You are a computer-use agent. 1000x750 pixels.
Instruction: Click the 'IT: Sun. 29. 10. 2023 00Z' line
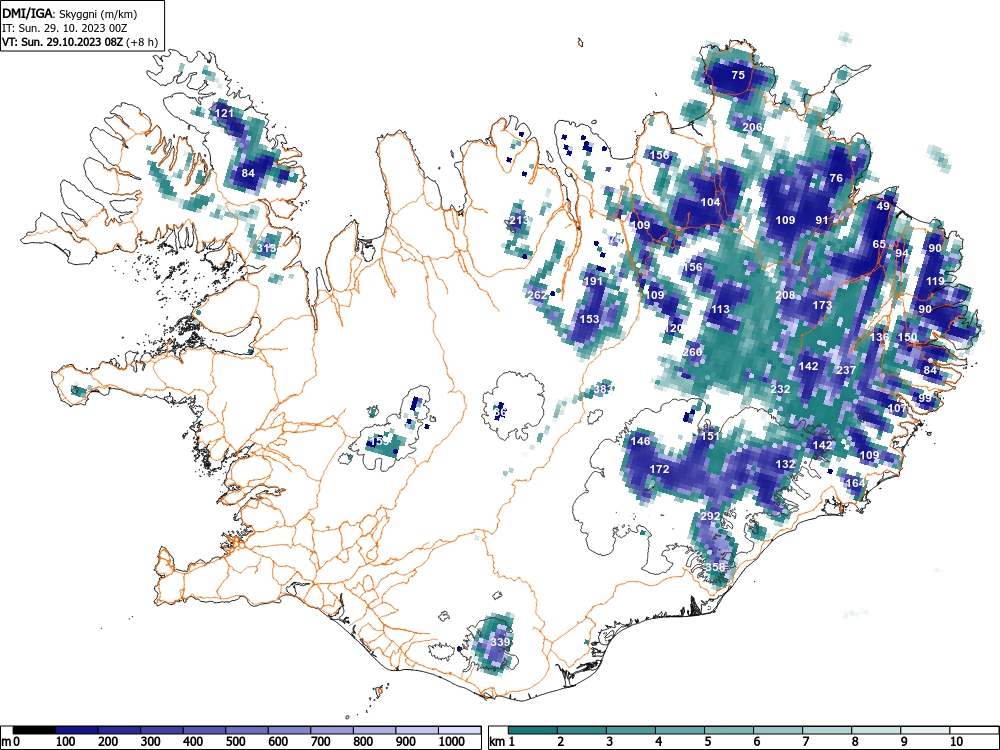tap(65, 28)
